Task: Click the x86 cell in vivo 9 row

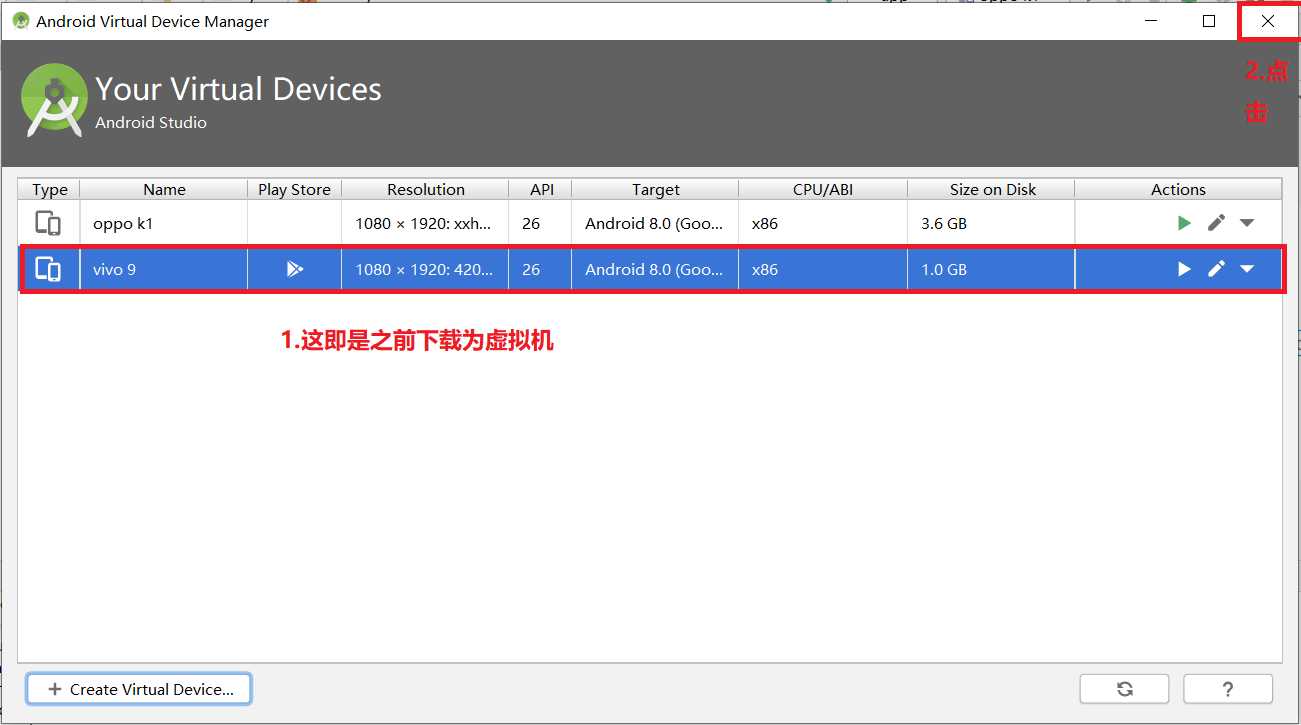Action: 823,269
